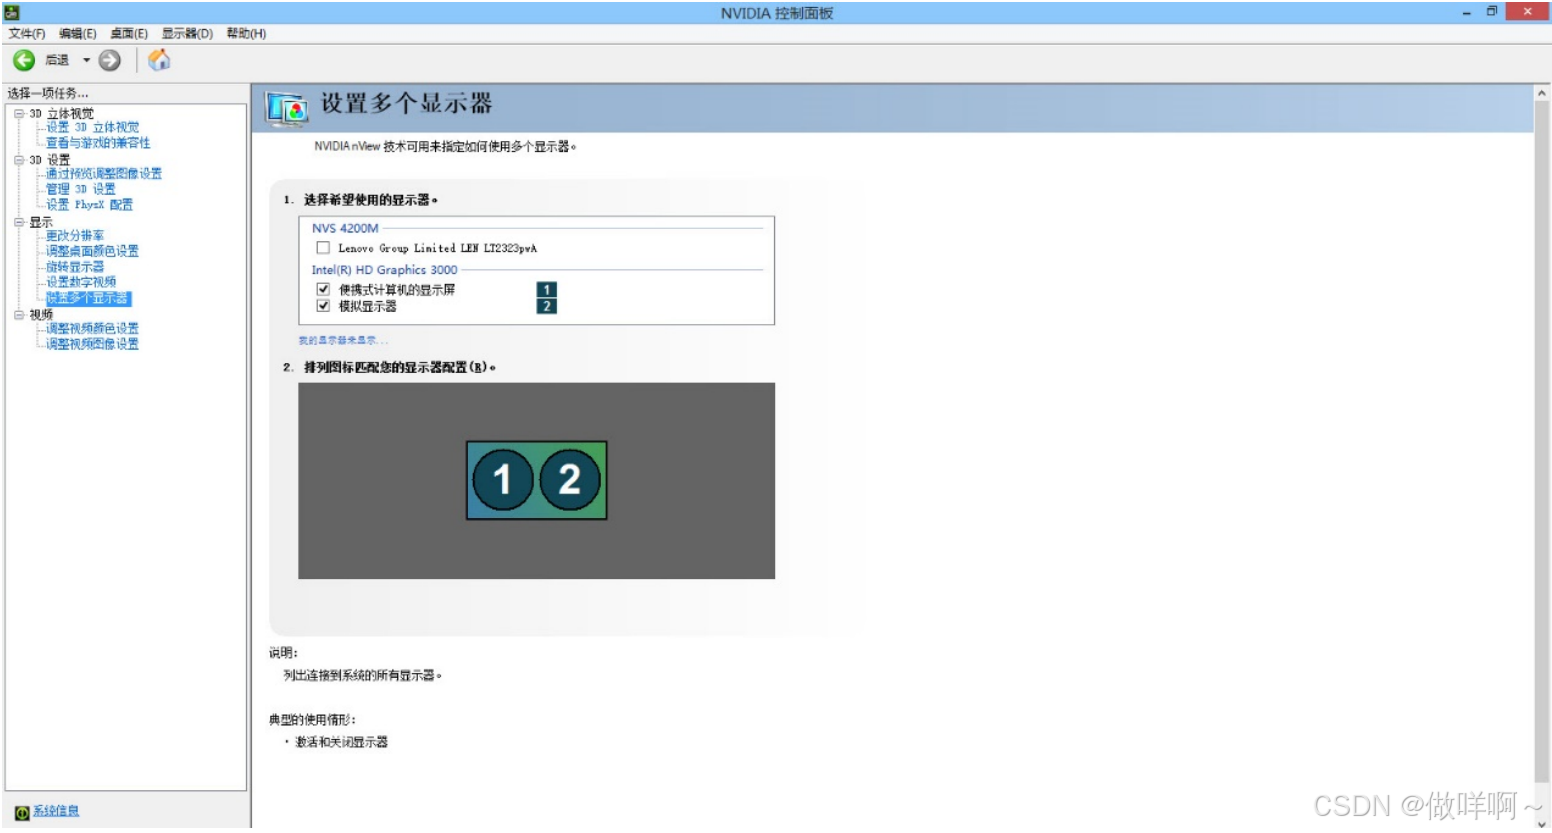Click the 显示 category label
The width and height of the screenshot is (1552, 833).
(x=40, y=222)
